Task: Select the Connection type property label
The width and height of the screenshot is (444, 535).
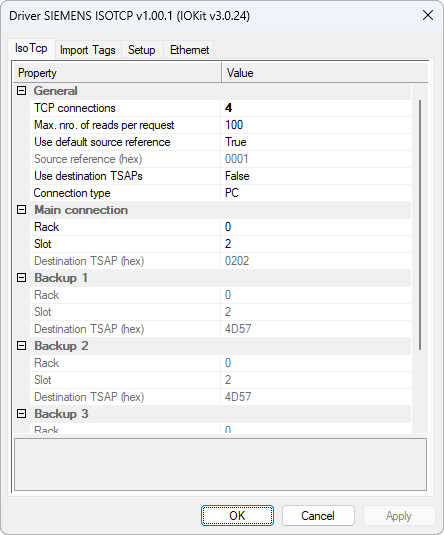Action: pyautogui.click(x=72, y=193)
